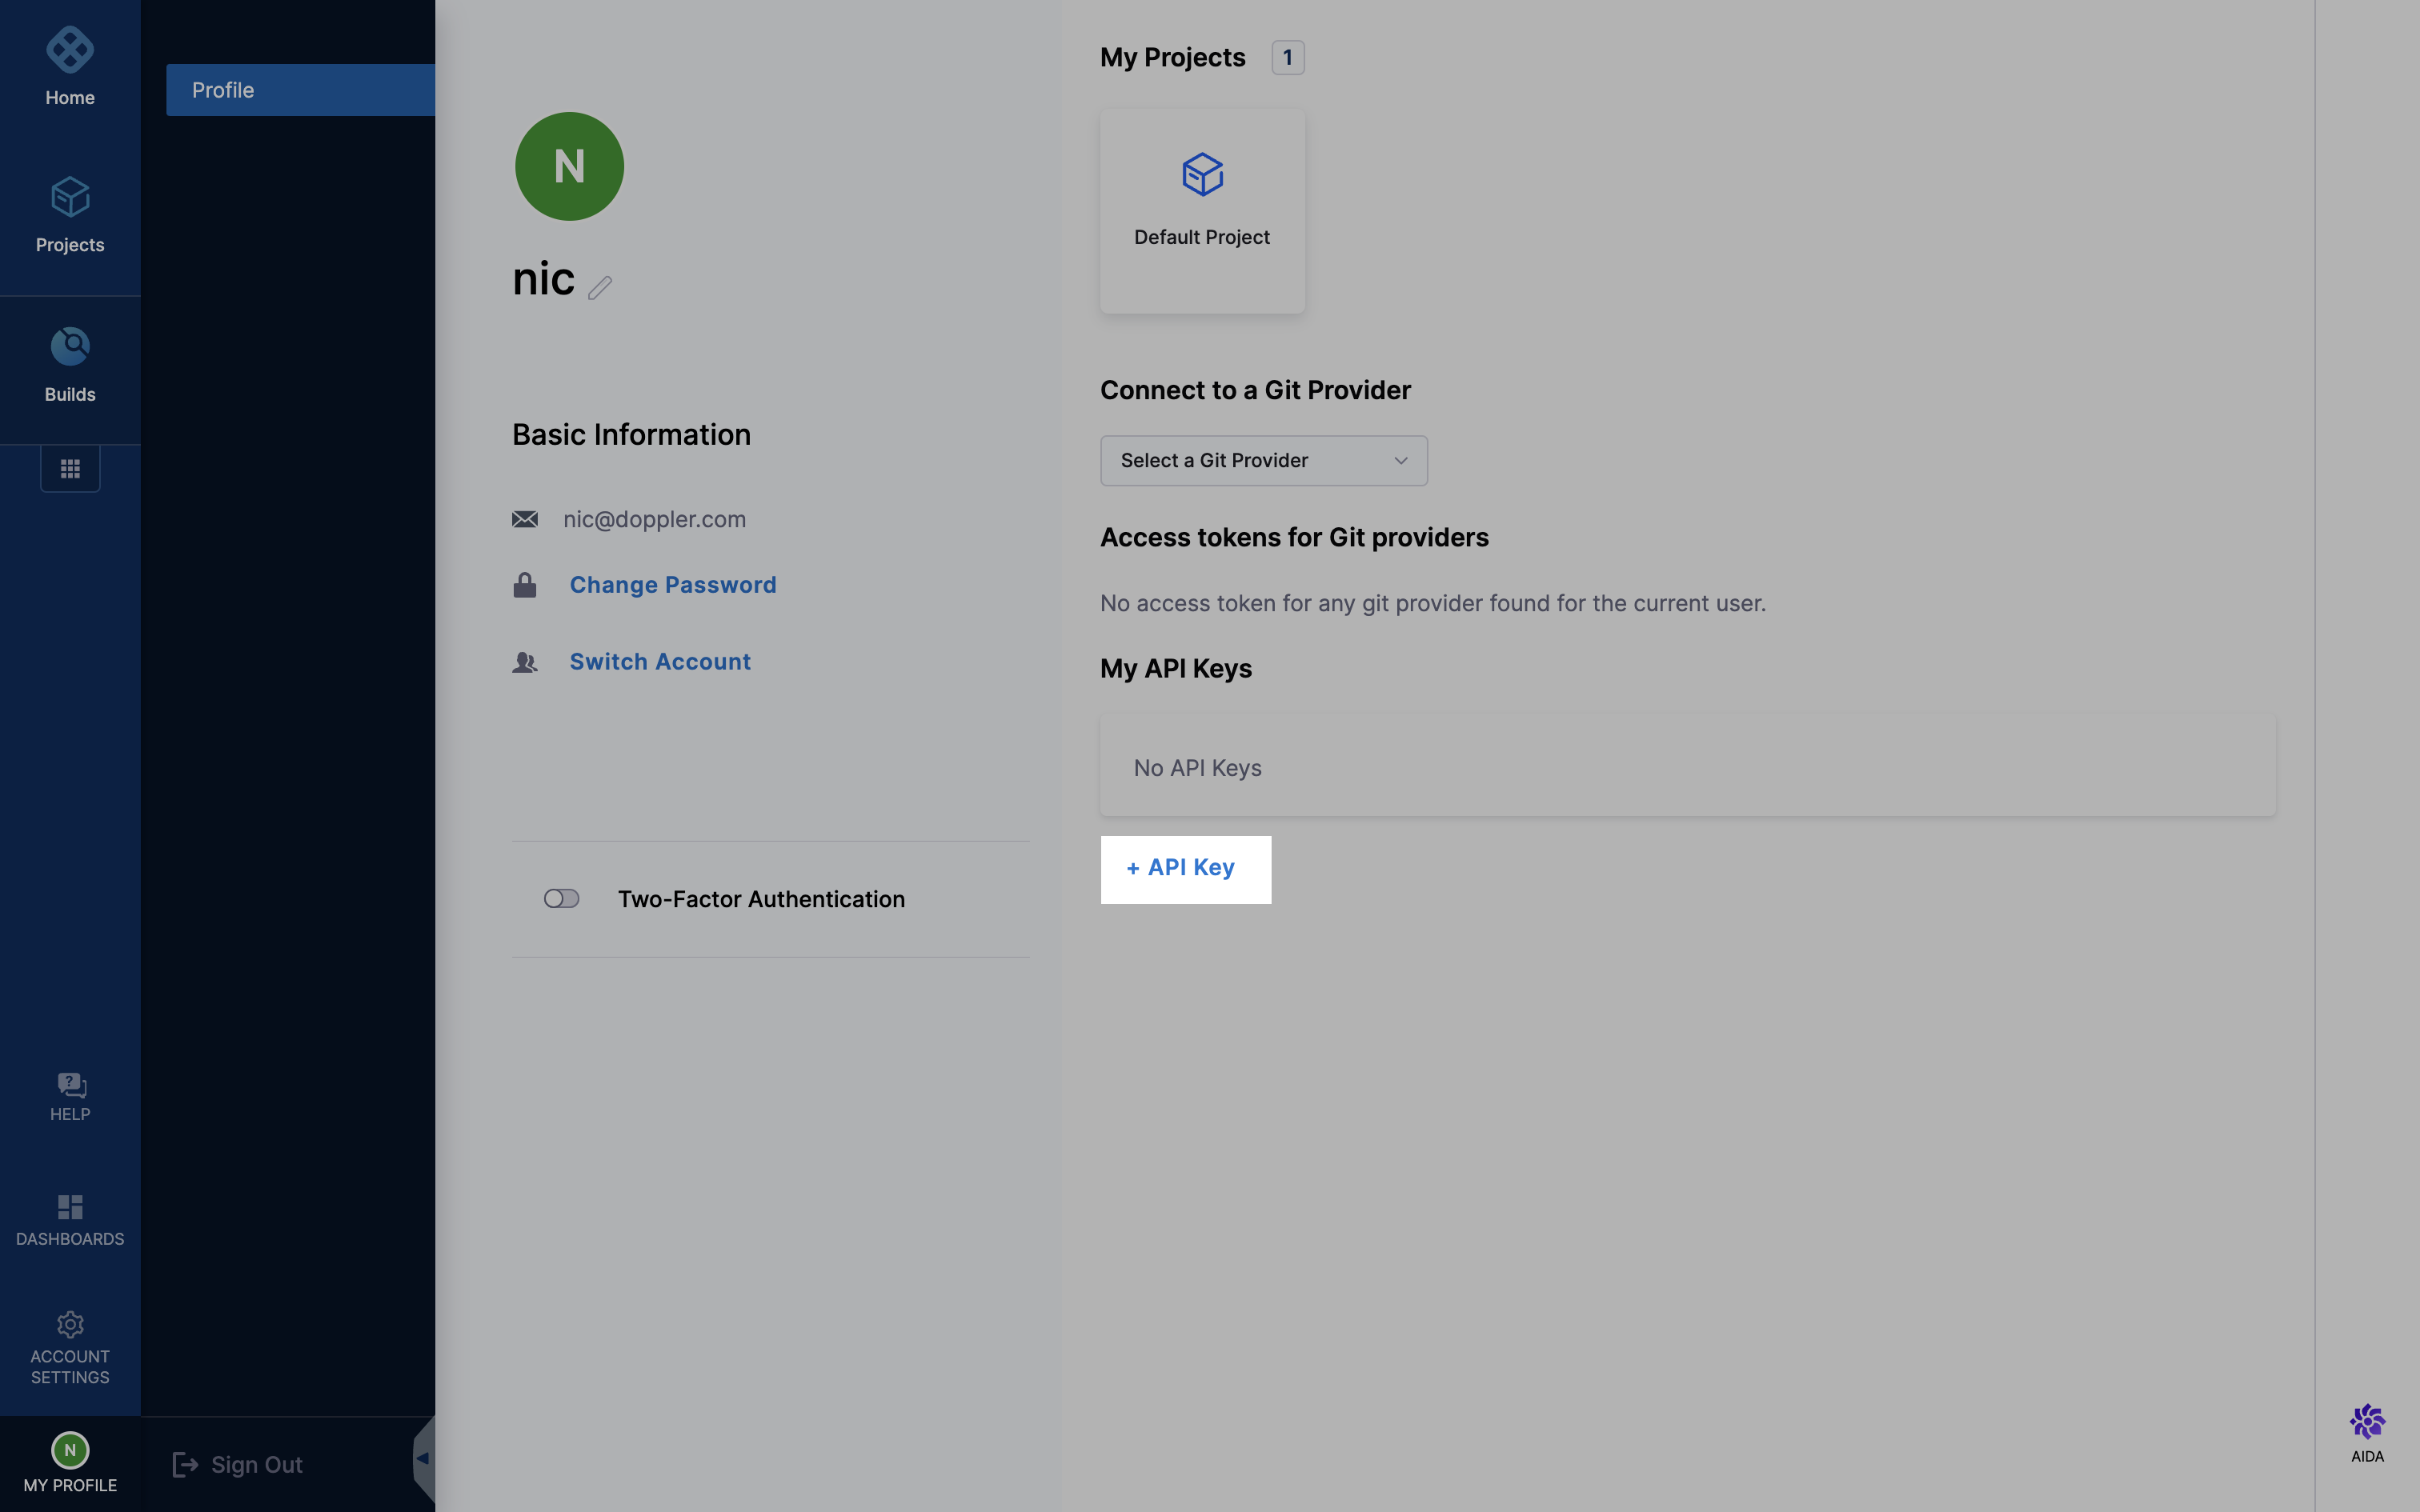Select the Profile menu item

tap(300, 90)
